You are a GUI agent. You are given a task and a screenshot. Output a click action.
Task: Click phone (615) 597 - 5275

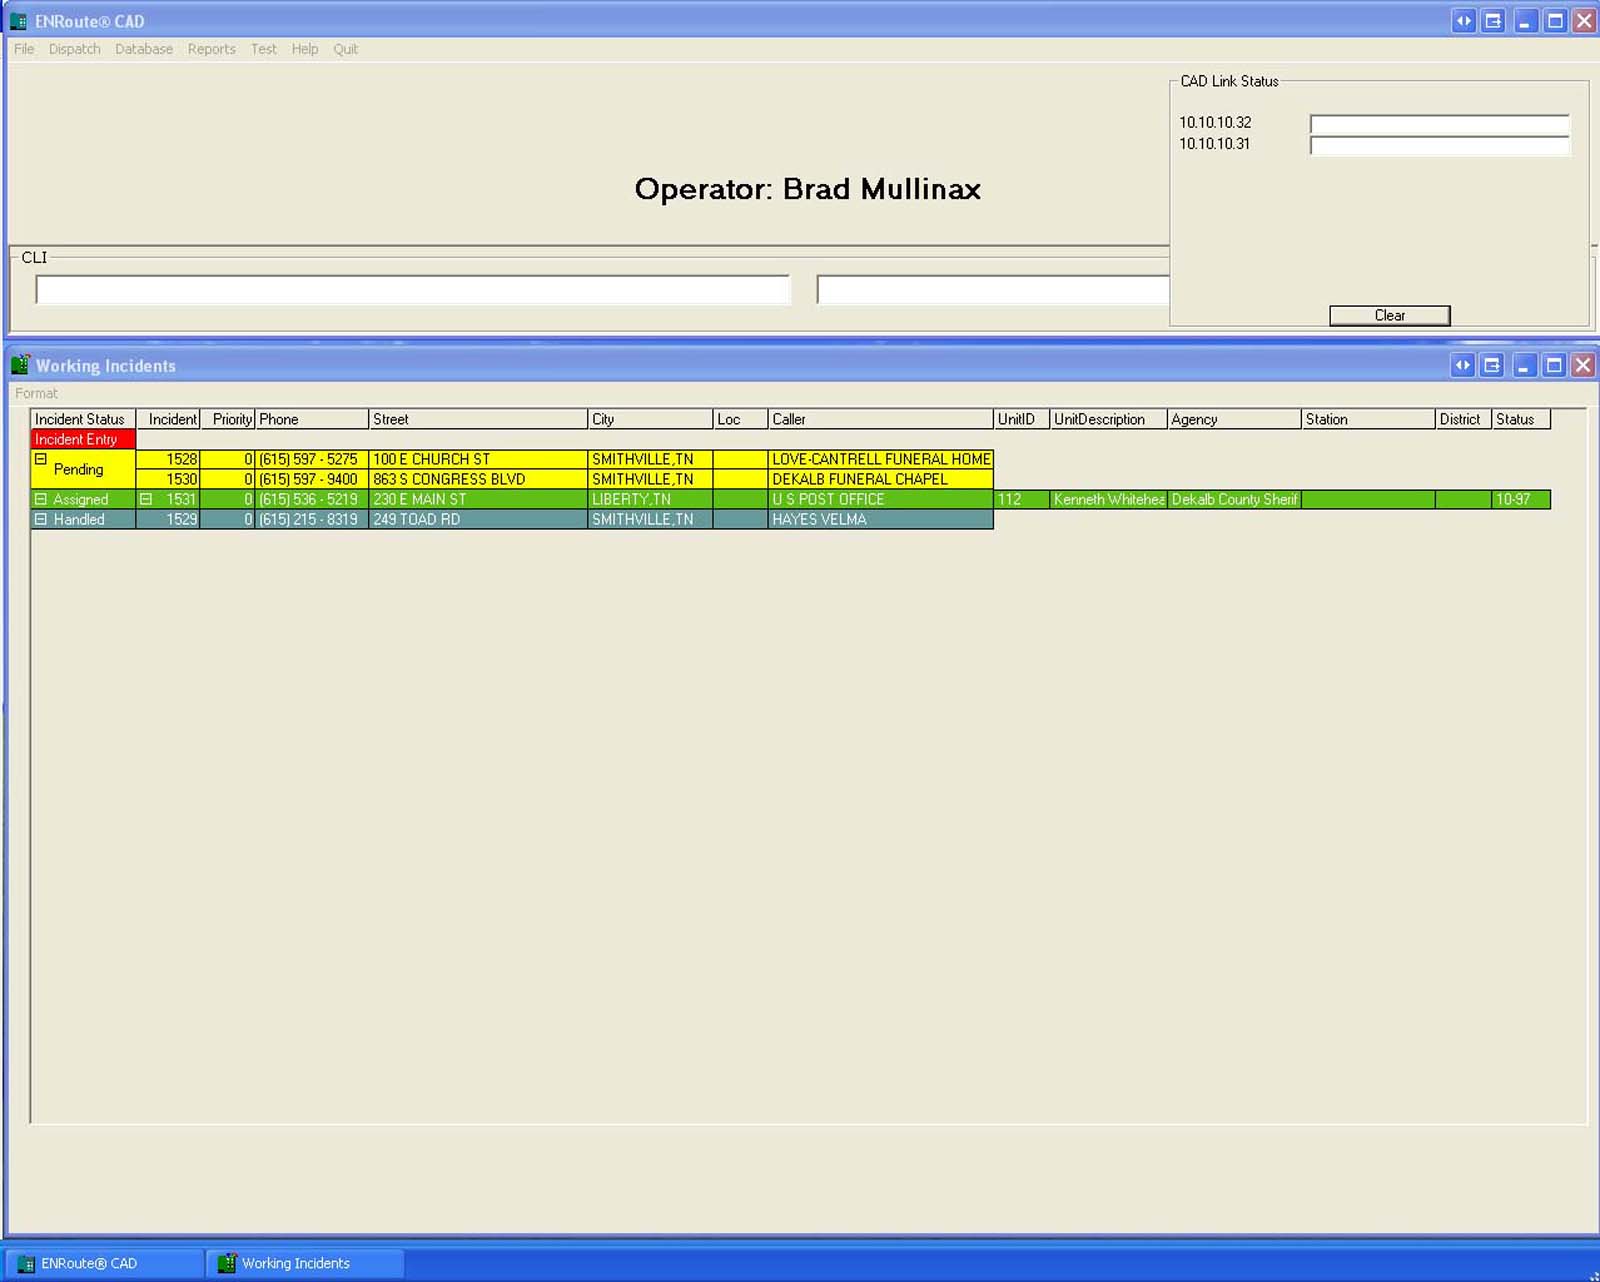pos(312,459)
